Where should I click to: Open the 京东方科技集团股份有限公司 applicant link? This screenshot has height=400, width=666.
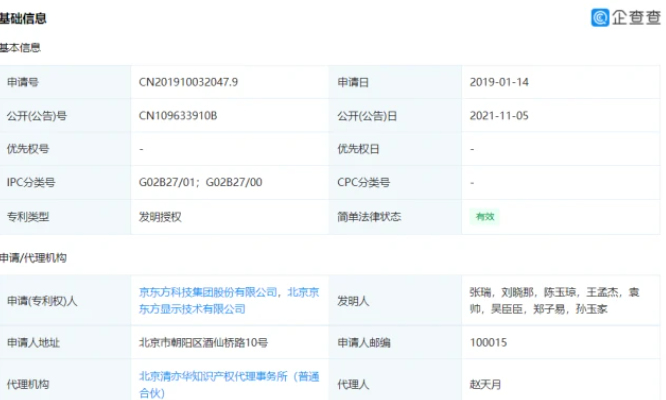pos(208,292)
